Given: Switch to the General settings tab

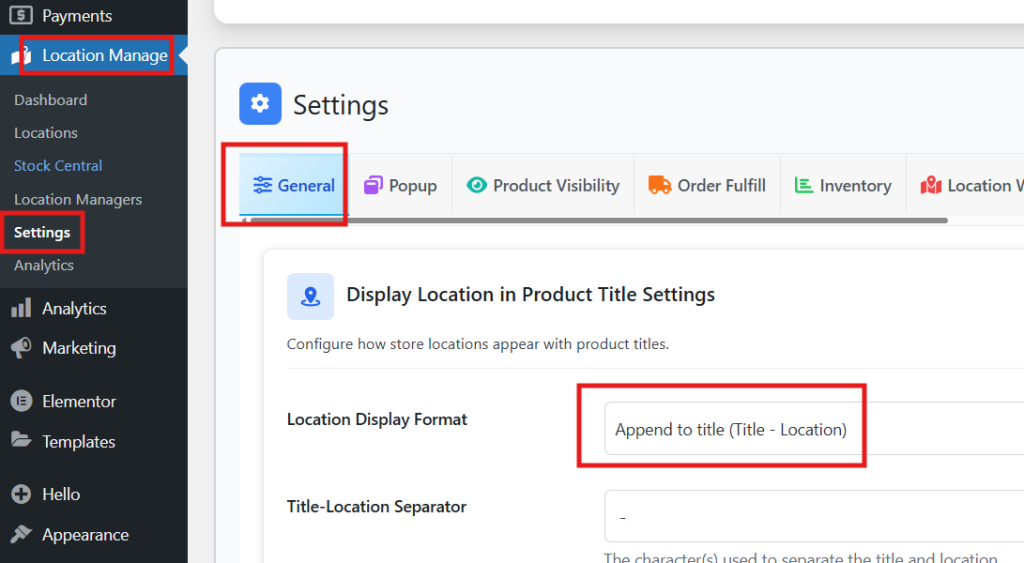Looking at the screenshot, I should (x=294, y=185).
